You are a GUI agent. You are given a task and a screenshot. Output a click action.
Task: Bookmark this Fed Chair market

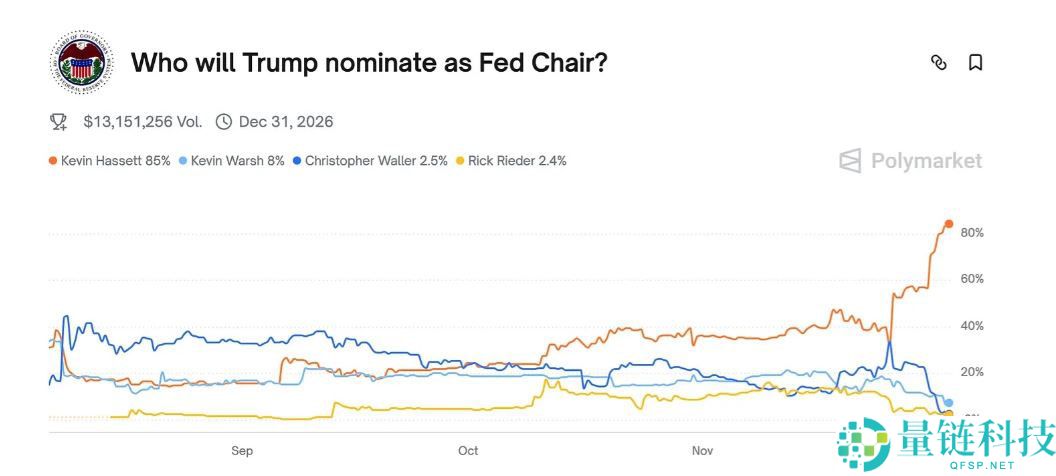(976, 62)
